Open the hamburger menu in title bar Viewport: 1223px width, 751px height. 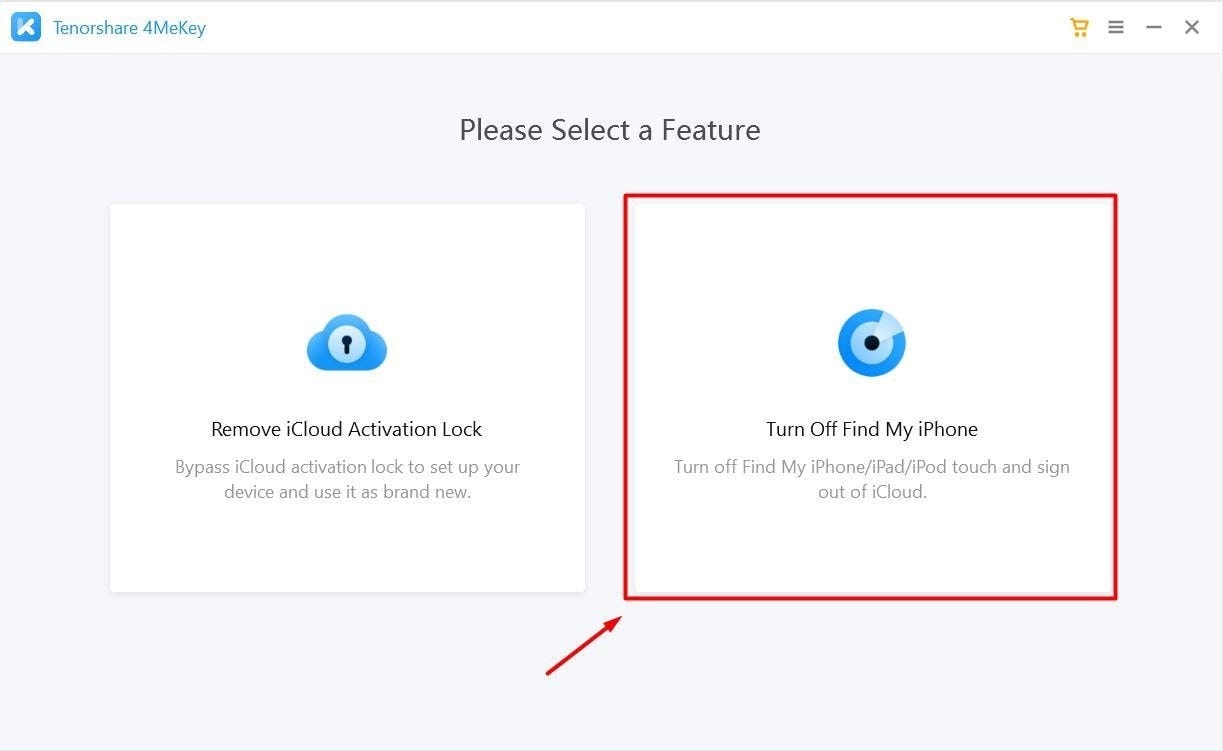1116,27
